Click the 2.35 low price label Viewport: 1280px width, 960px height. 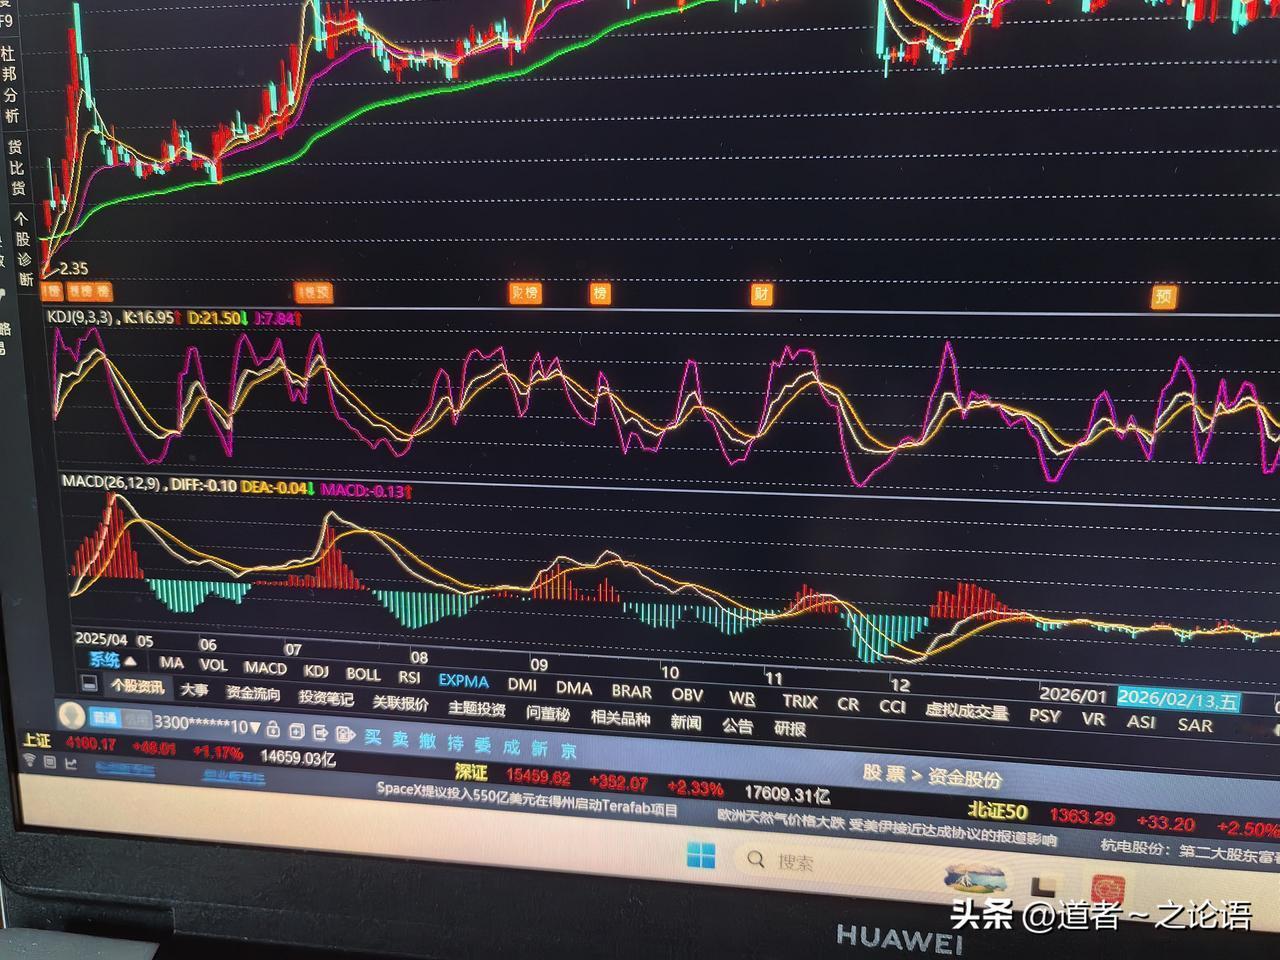[x=73, y=268]
